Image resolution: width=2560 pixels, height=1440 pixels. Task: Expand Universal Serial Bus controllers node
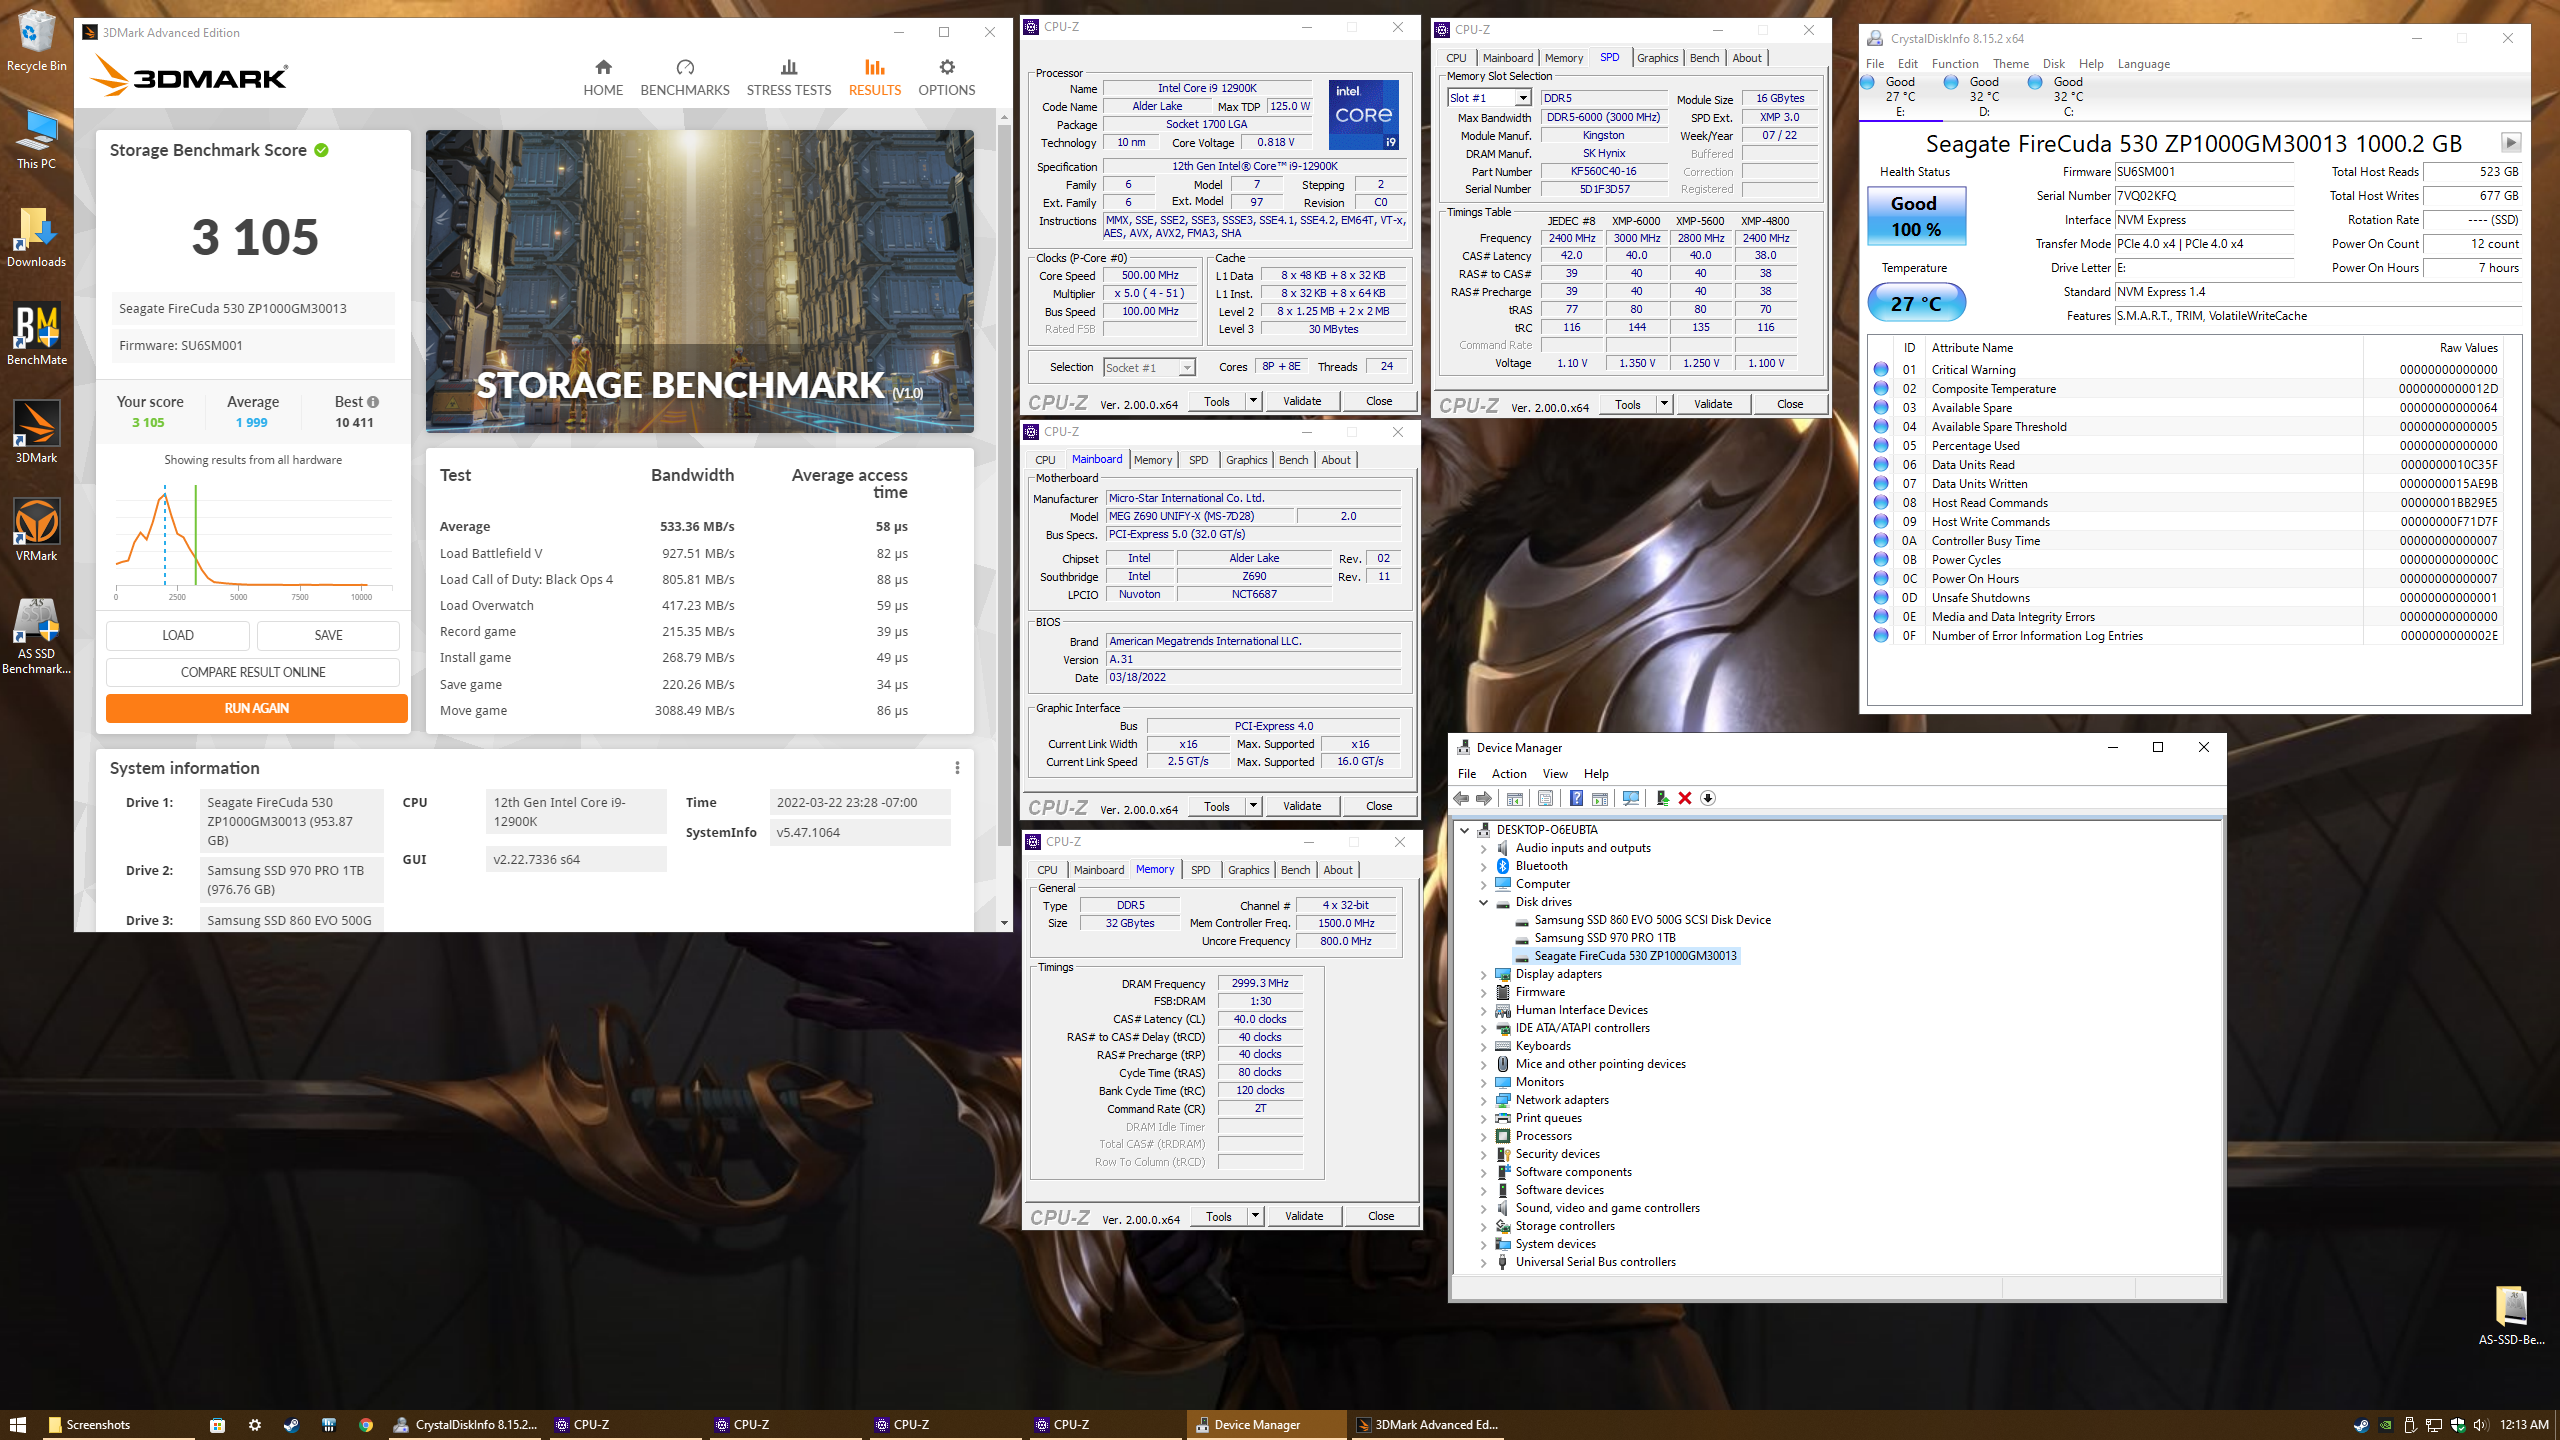(1484, 1262)
